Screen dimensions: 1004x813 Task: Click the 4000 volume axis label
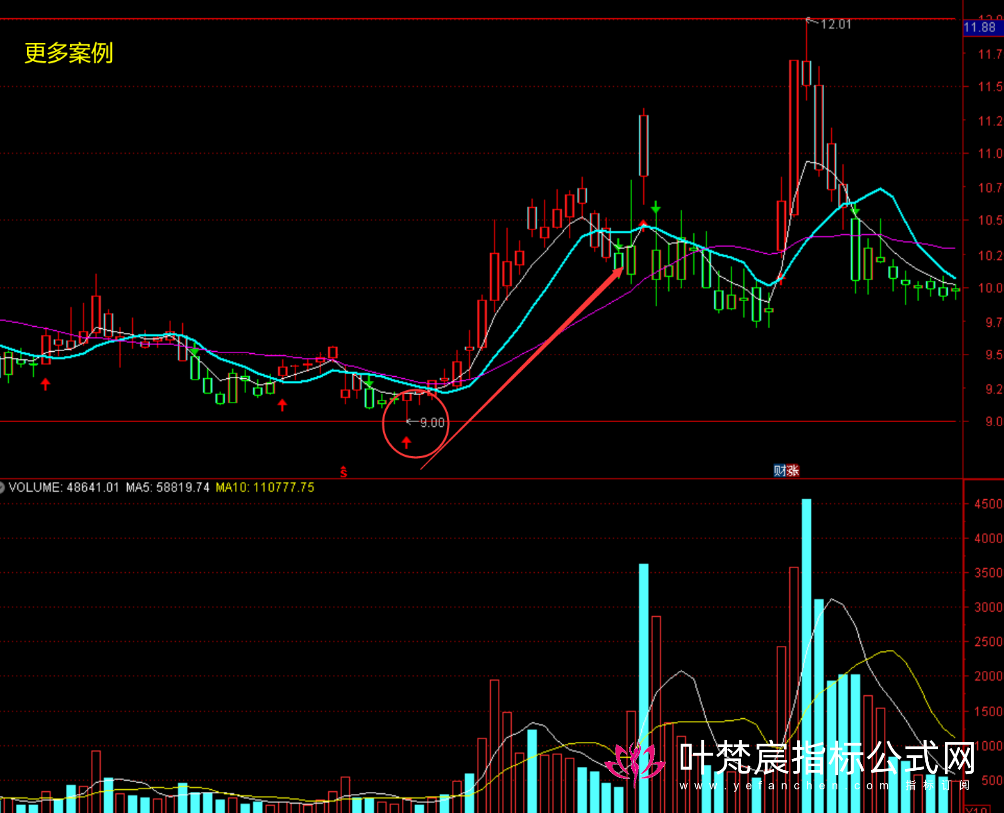click(988, 538)
